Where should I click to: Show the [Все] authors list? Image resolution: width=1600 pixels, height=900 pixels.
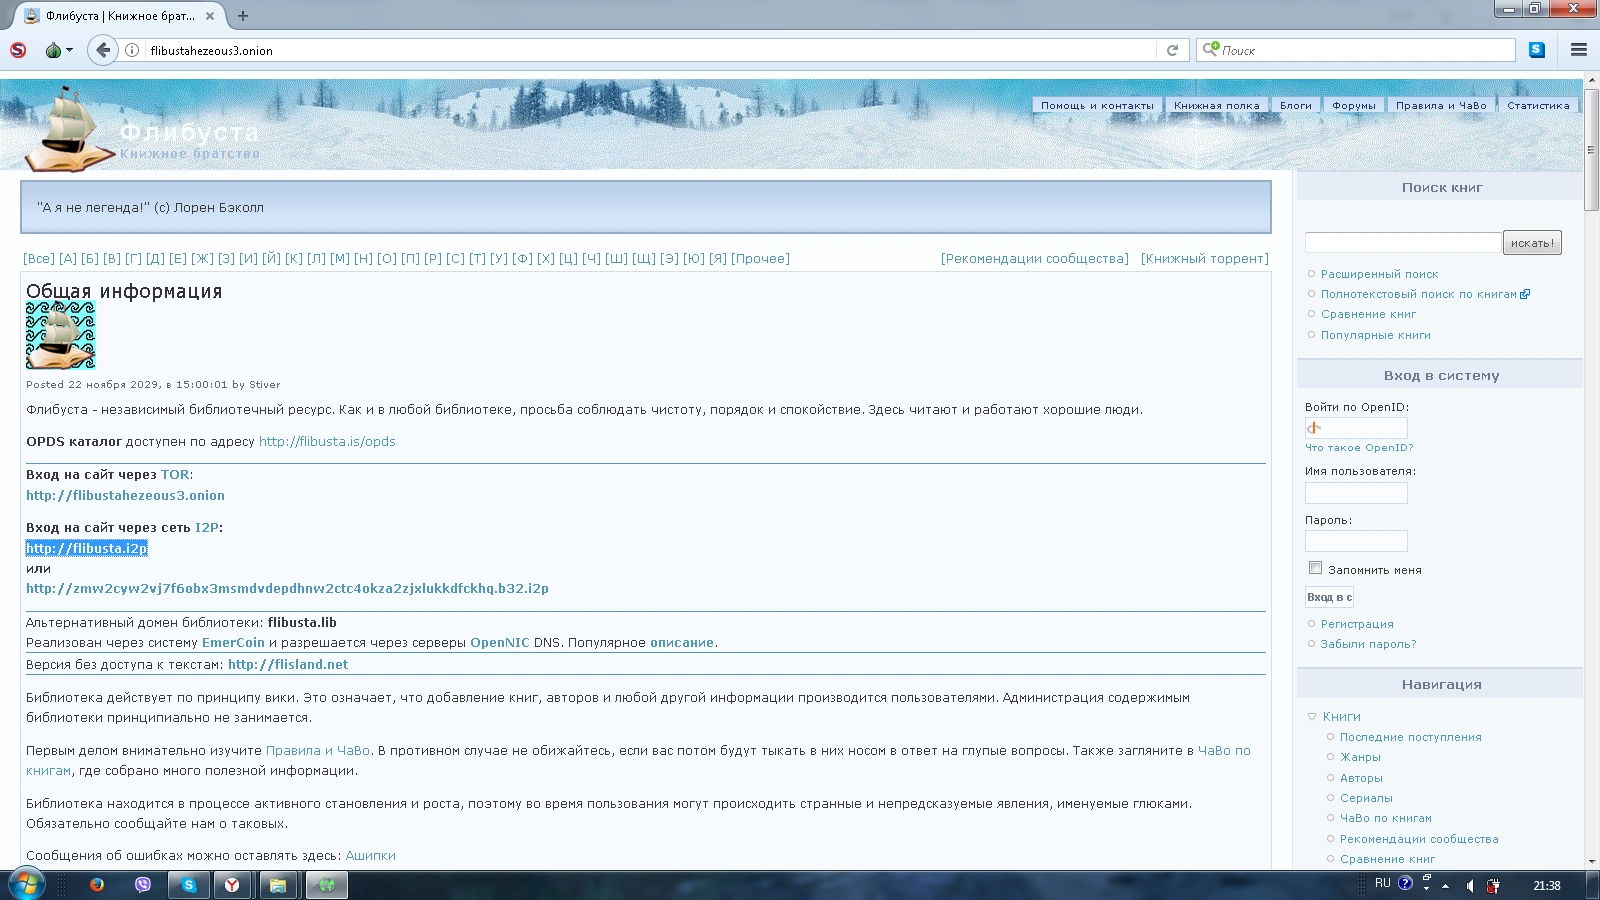pos(39,258)
